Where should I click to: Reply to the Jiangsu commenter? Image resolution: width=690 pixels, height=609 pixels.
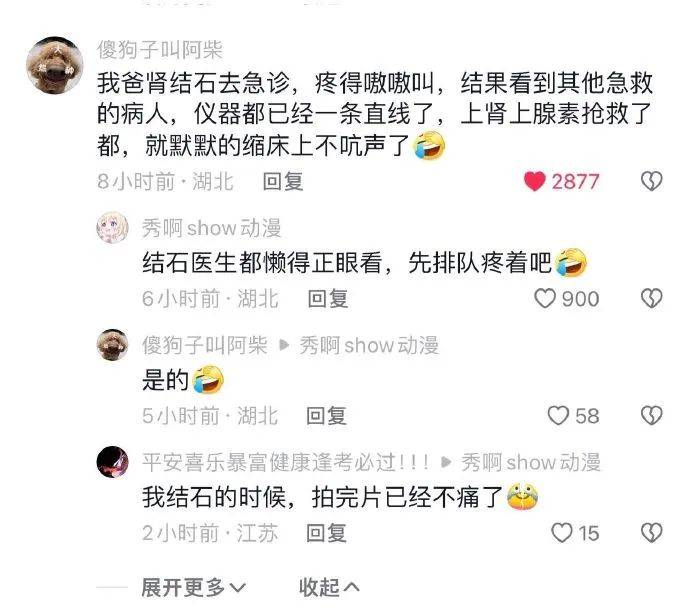coord(327,533)
